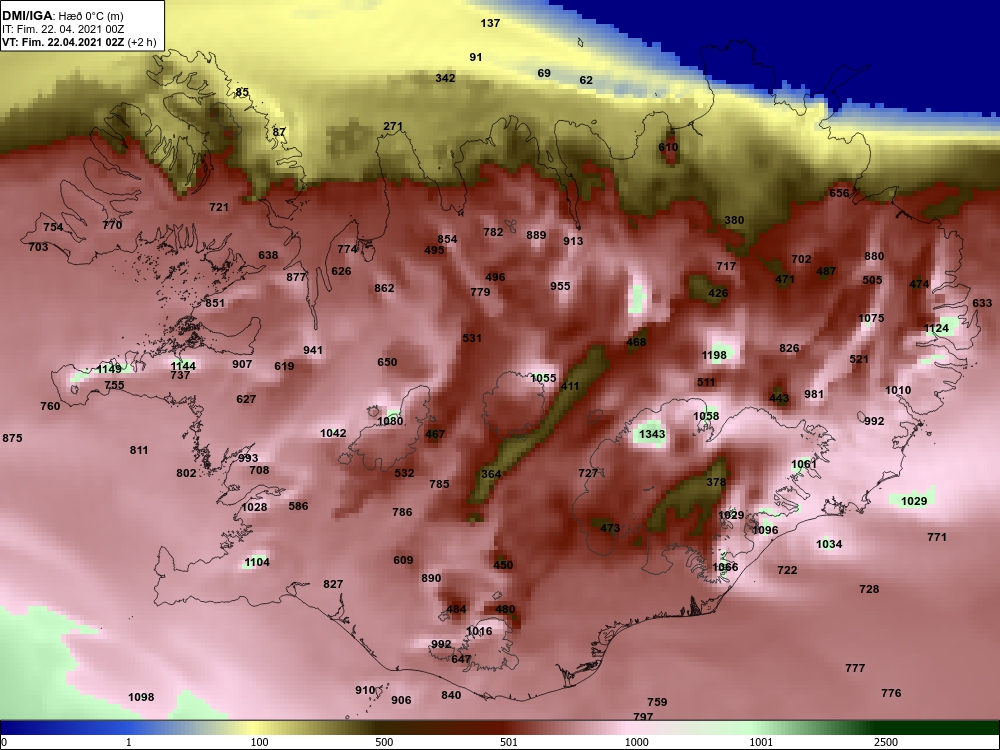Select the 727 value
The height and width of the screenshot is (750, 1000).
[588, 473]
